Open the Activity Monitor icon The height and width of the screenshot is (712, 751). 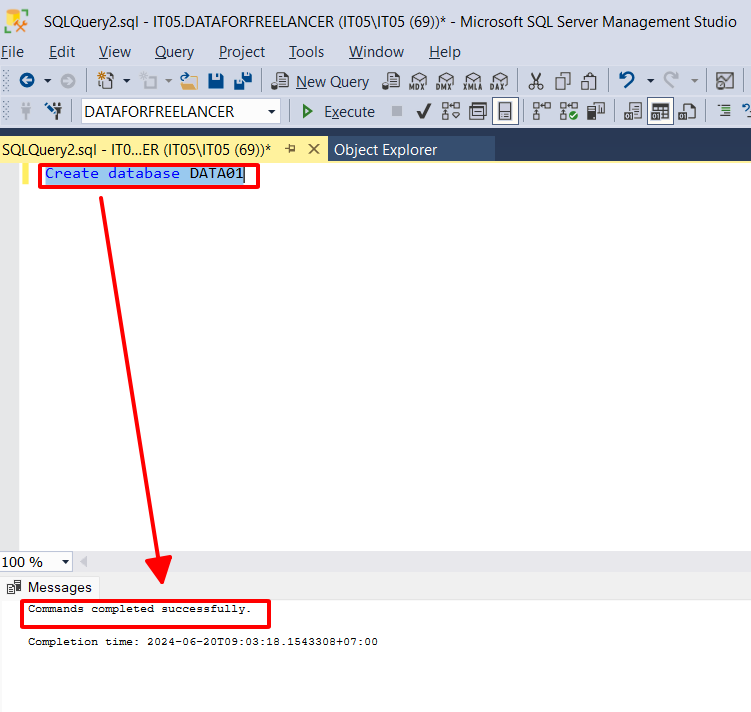pos(725,81)
